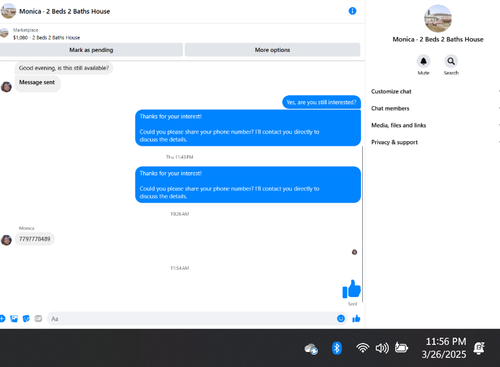
Task: Click More options button
Action: (272, 50)
